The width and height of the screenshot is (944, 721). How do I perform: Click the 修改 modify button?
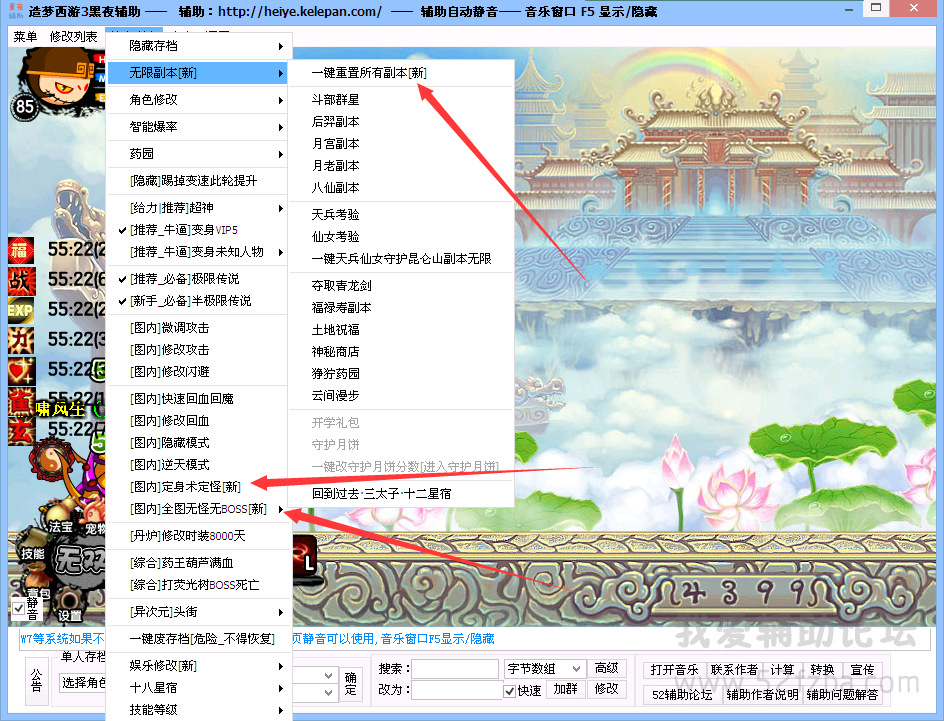606,689
